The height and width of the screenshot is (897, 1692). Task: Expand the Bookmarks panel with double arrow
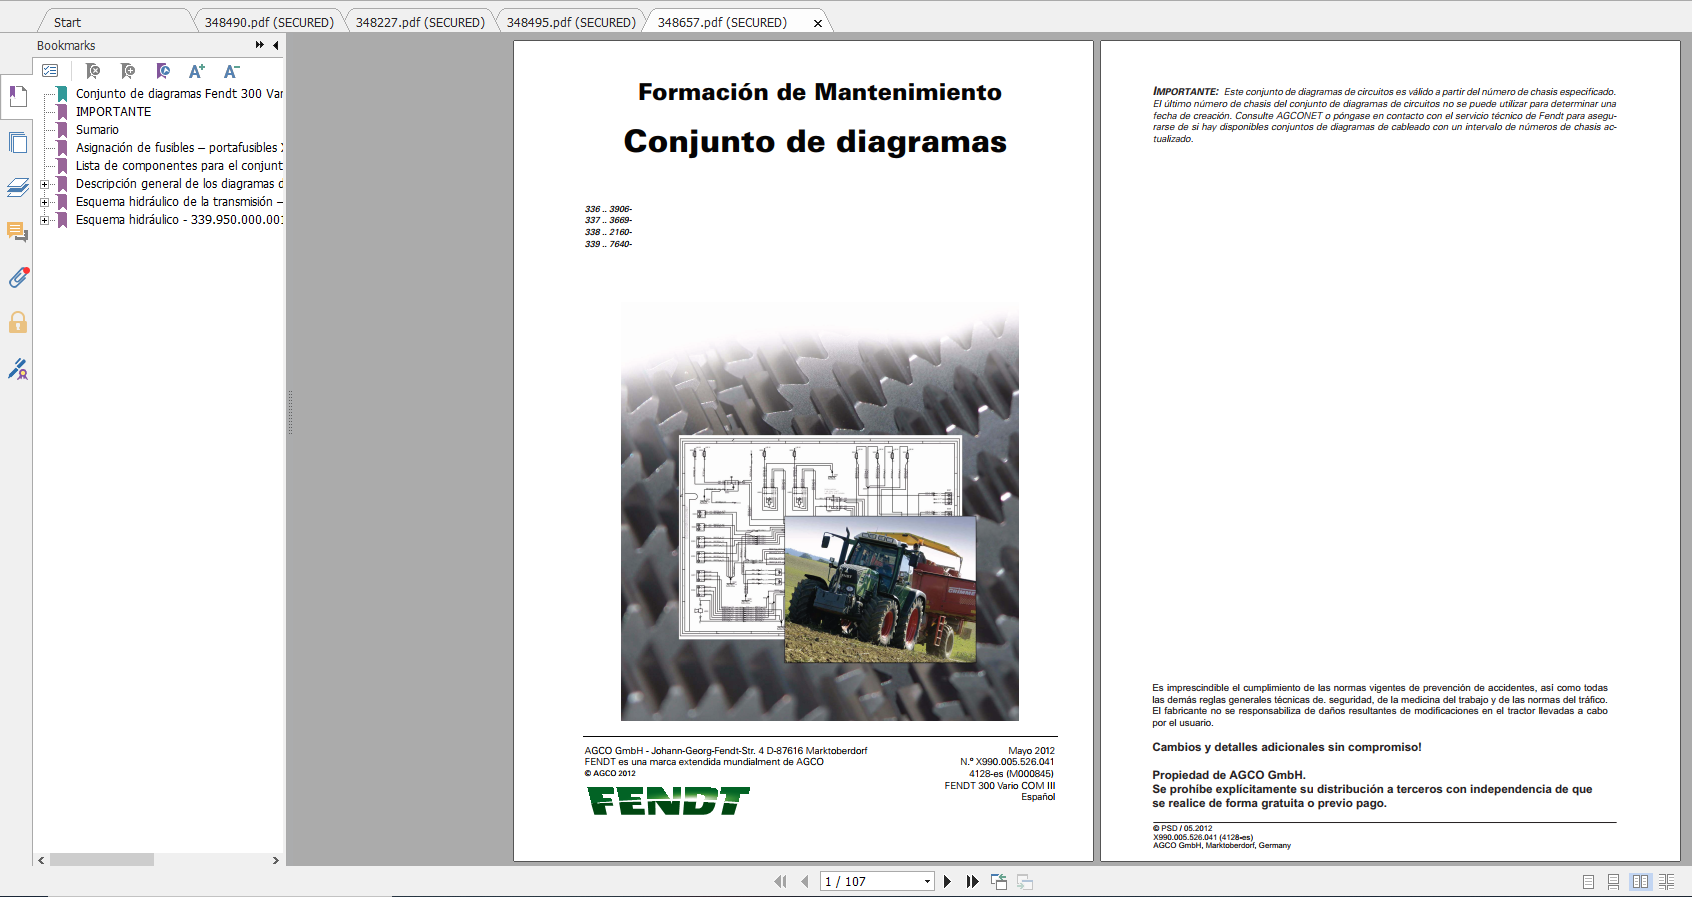(260, 45)
